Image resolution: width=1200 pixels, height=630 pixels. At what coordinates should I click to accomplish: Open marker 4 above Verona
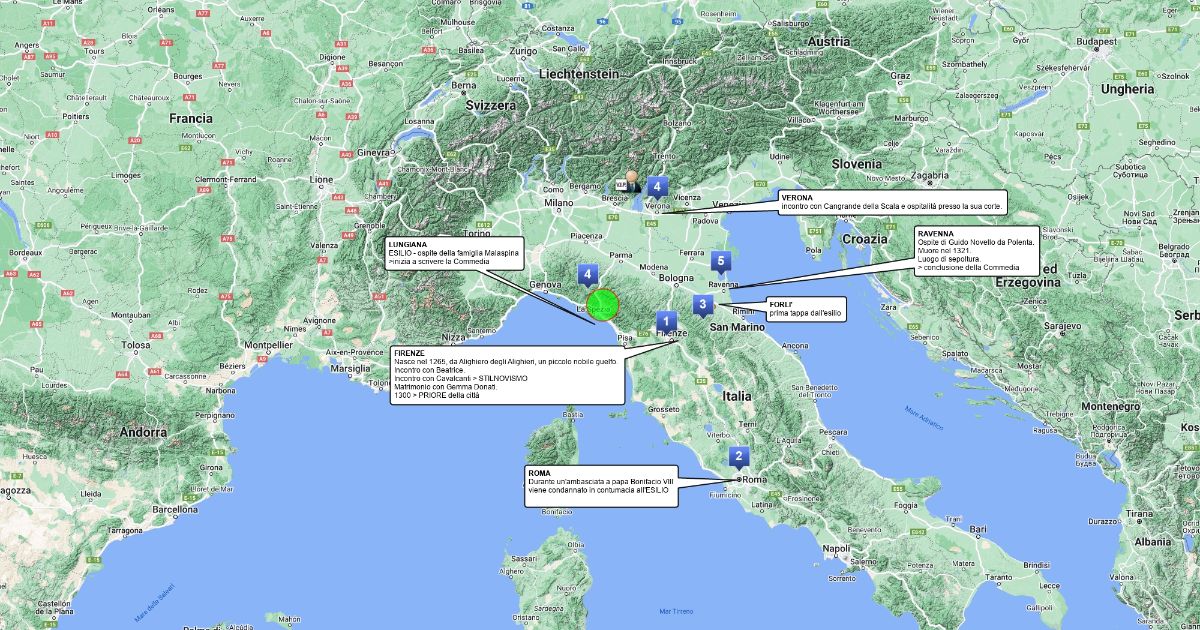[x=657, y=186]
